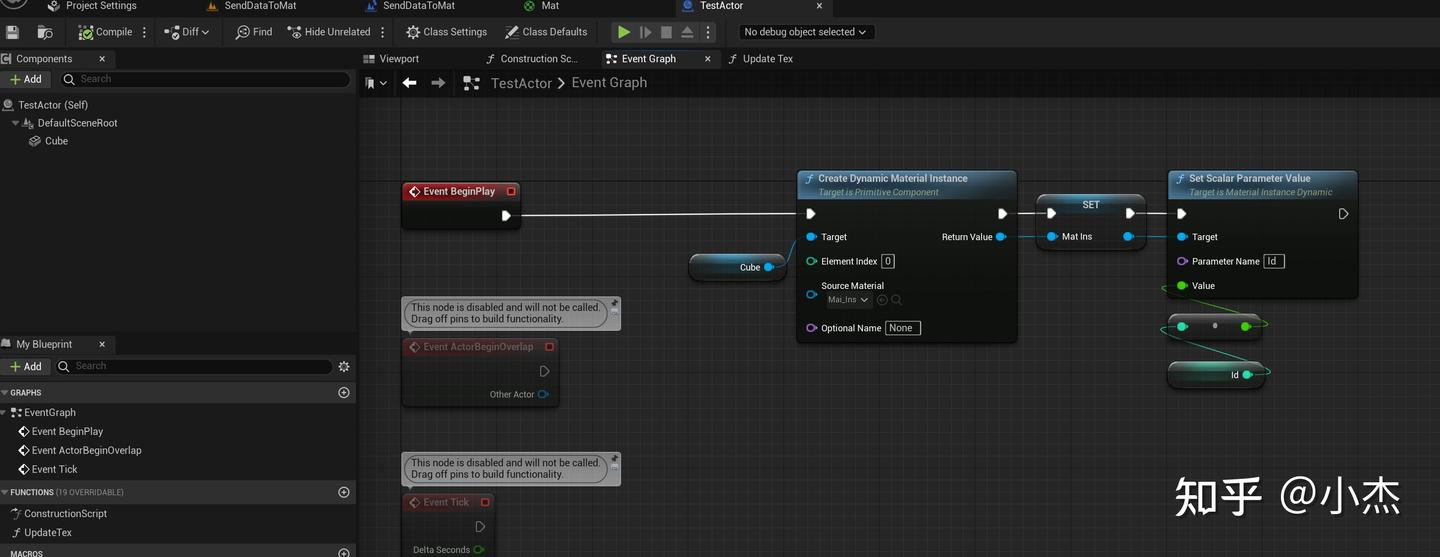Click the Save blueprint icon
The image size is (1440, 557).
tap(13, 32)
